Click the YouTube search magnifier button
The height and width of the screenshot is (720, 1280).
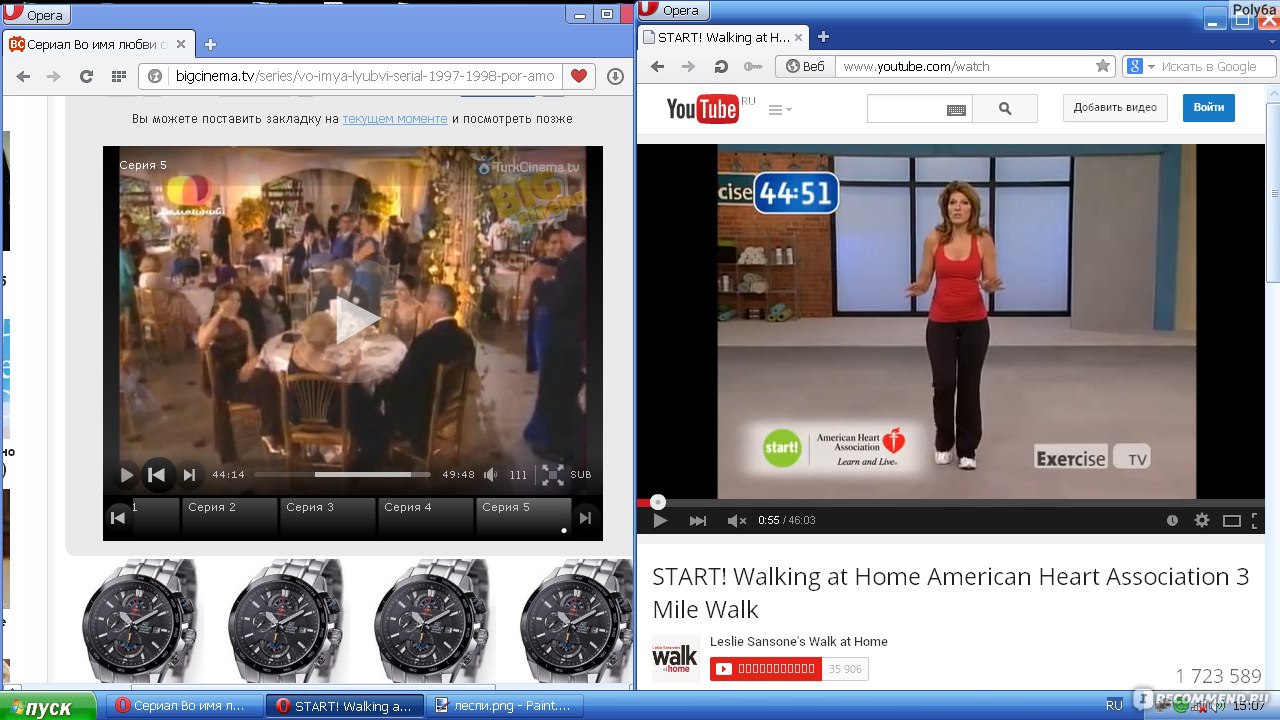tap(1005, 109)
